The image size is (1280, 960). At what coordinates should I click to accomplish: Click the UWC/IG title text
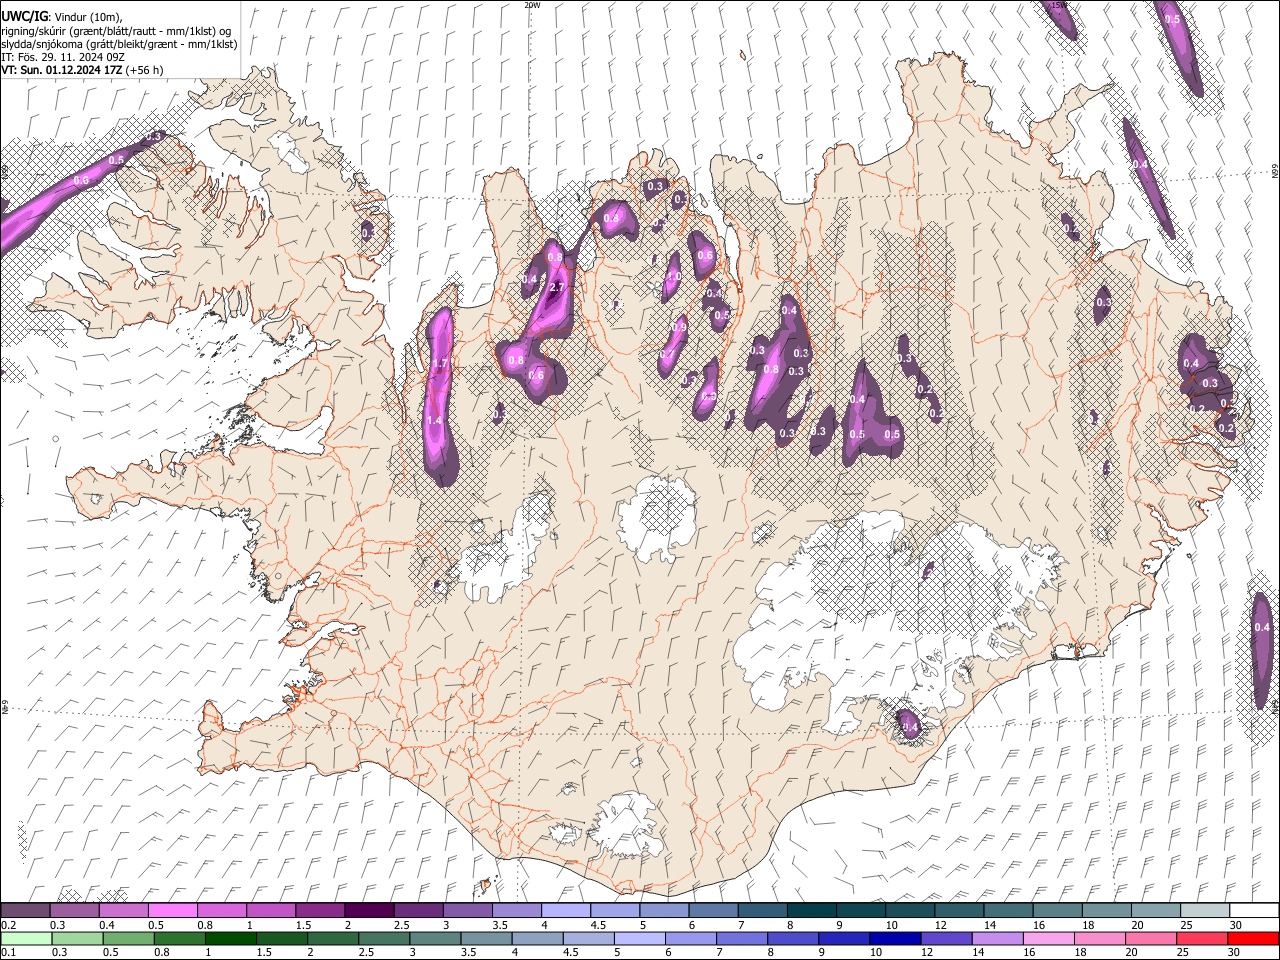(23, 17)
